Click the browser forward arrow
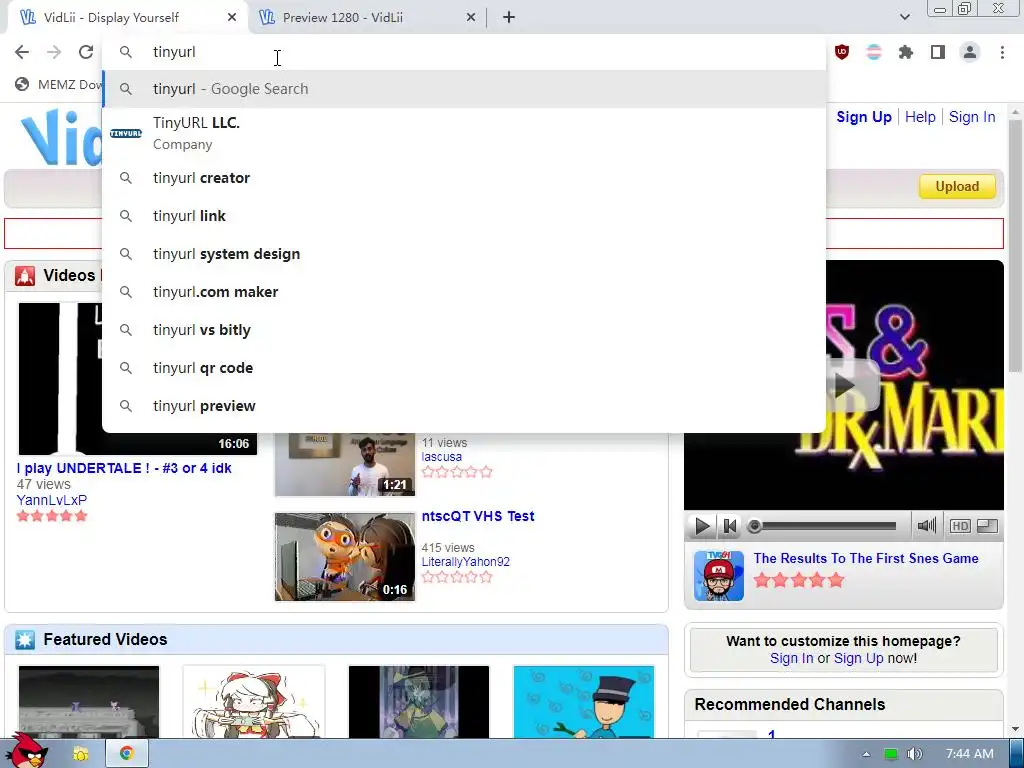1024x768 pixels. tap(54, 52)
